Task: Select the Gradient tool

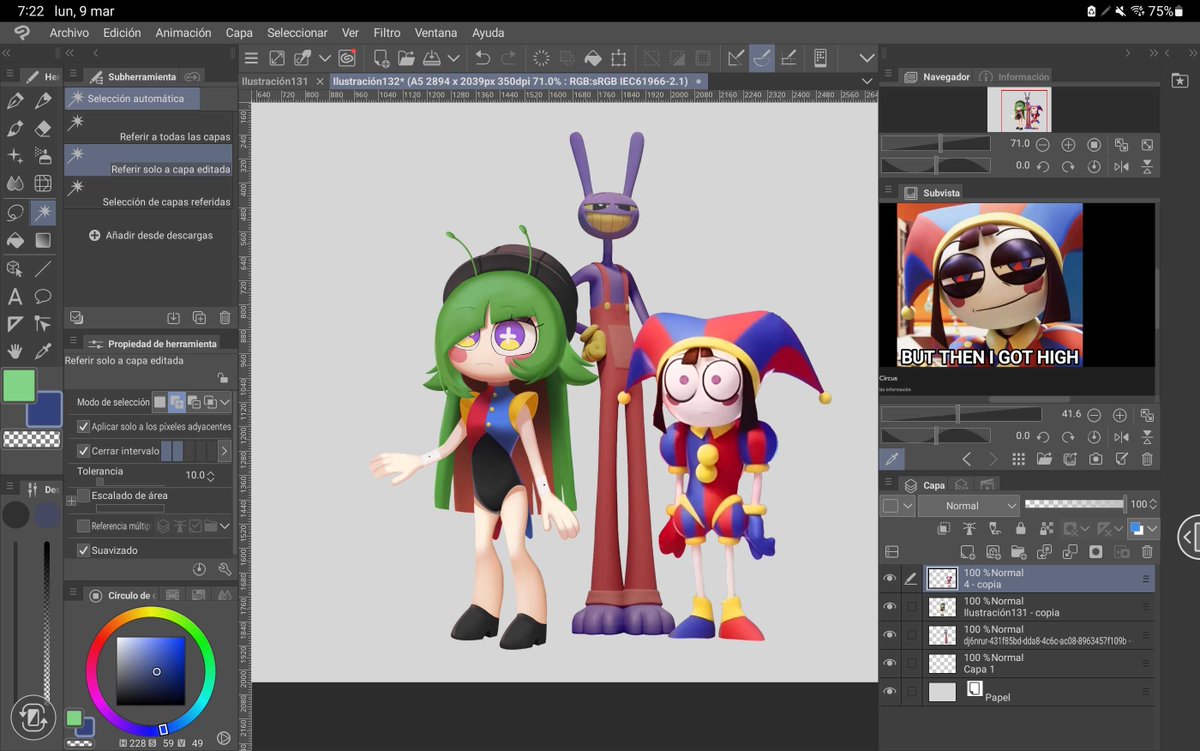Action: pyautogui.click(x=43, y=240)
